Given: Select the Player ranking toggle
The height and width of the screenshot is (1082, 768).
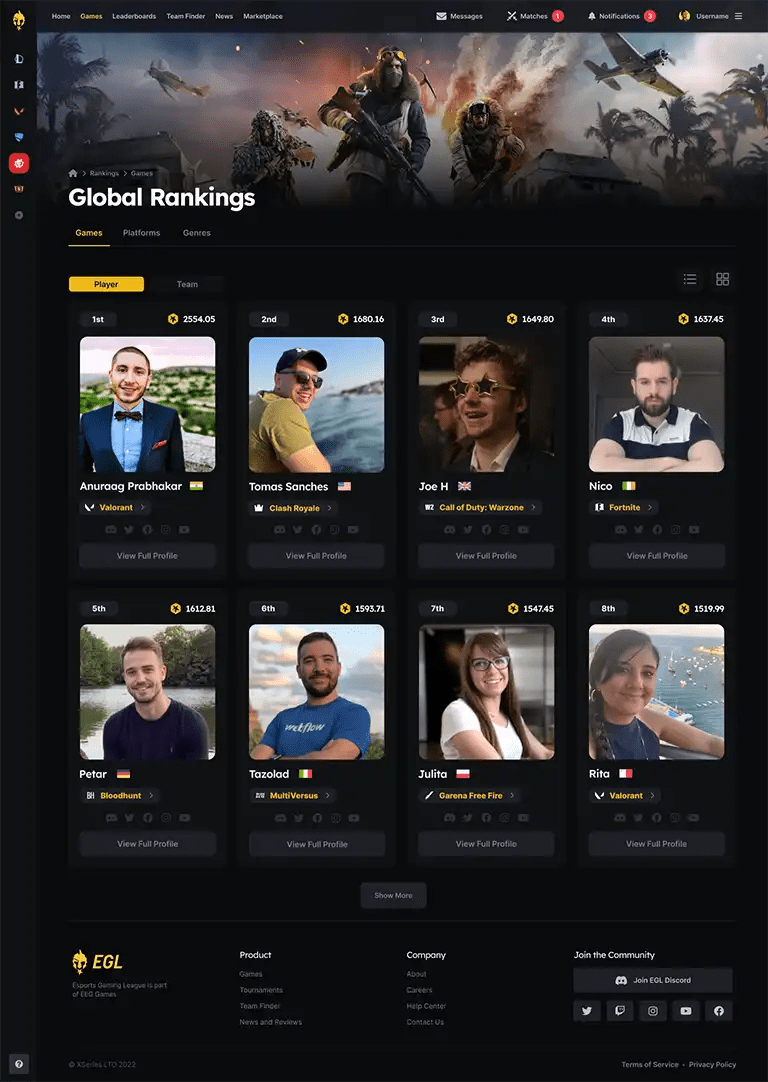Looking at the screenshot, I should point(106,284).
